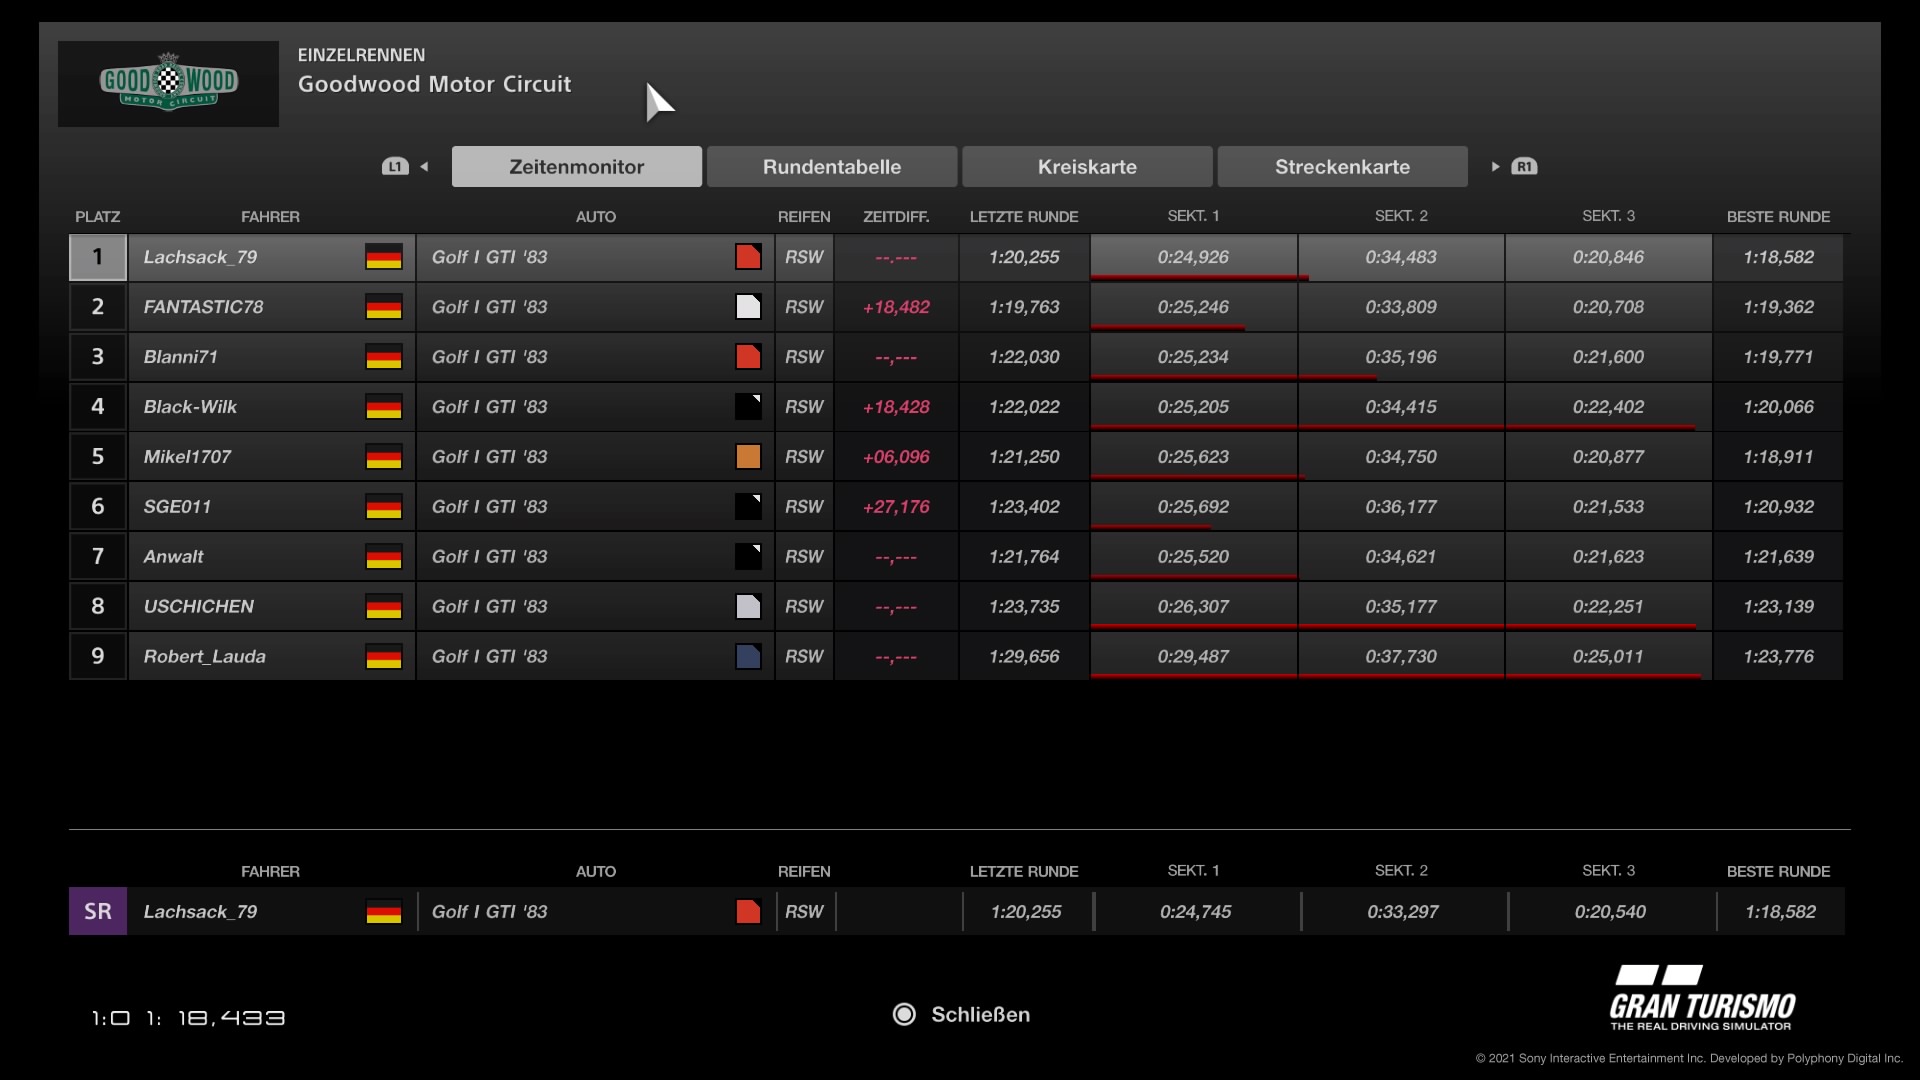Click the German flag beside USCHICHEN
The height and width of the screenshot is (1080, 1920).
pyautogui.click(x=384, y=607)
